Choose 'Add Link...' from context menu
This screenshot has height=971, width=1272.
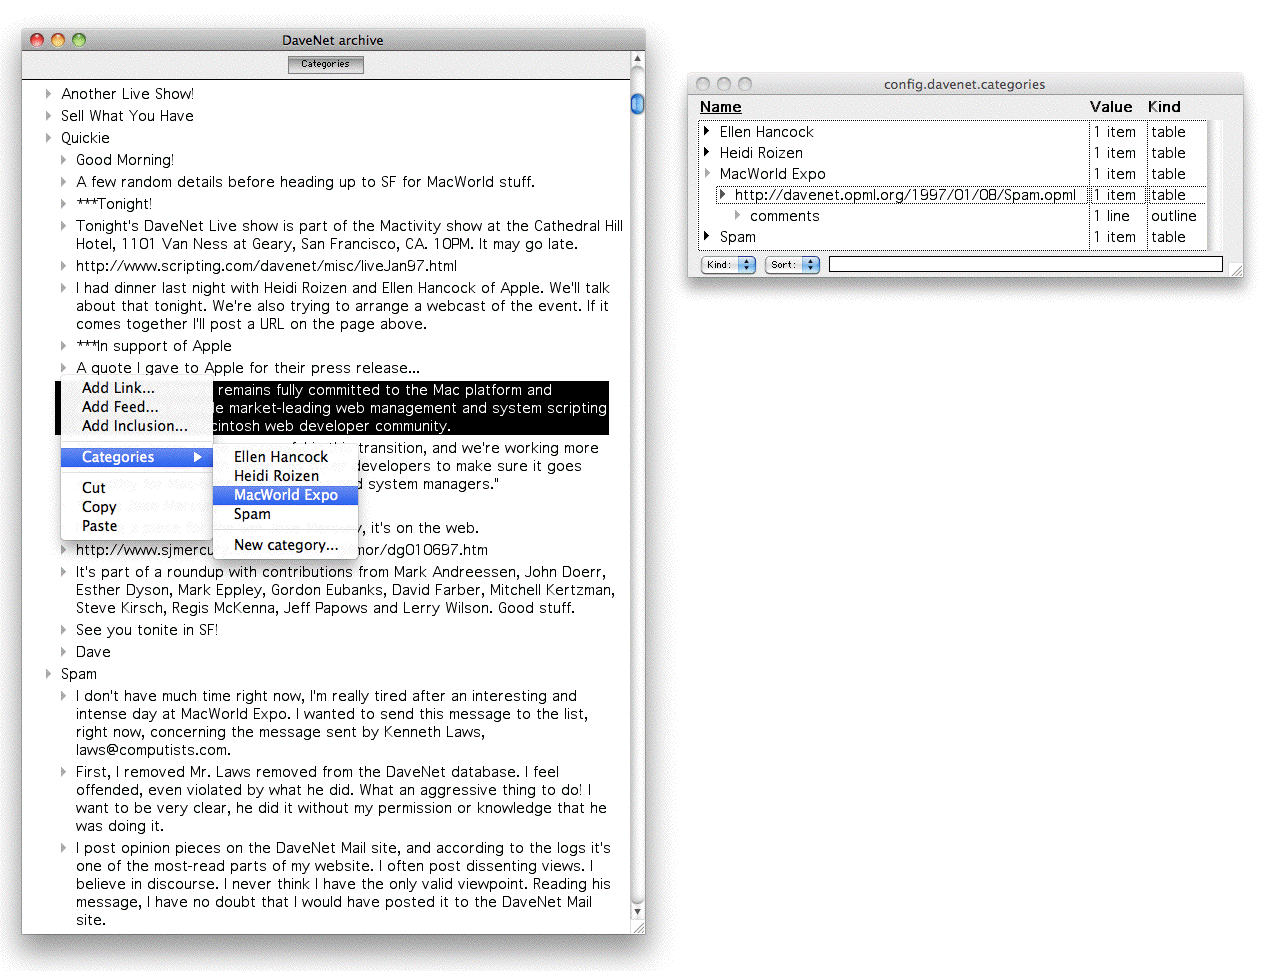(x=118, y=388)
